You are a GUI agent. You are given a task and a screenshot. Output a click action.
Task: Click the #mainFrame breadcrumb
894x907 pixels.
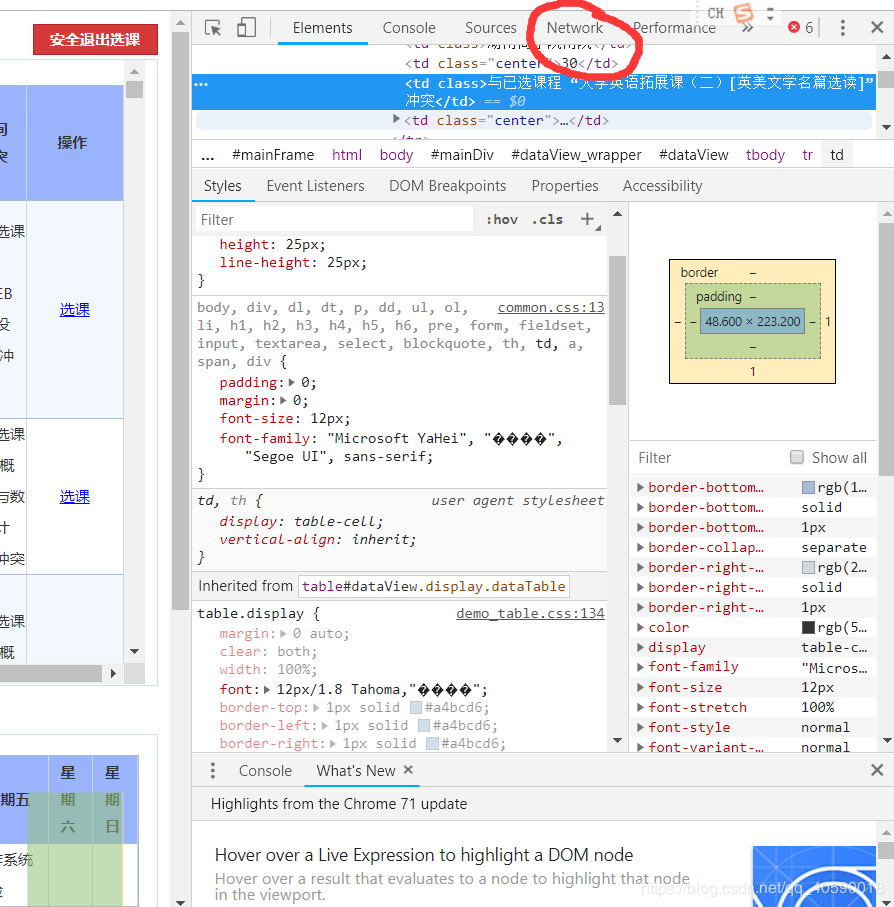pyautogui.click(x=273, y=155)
